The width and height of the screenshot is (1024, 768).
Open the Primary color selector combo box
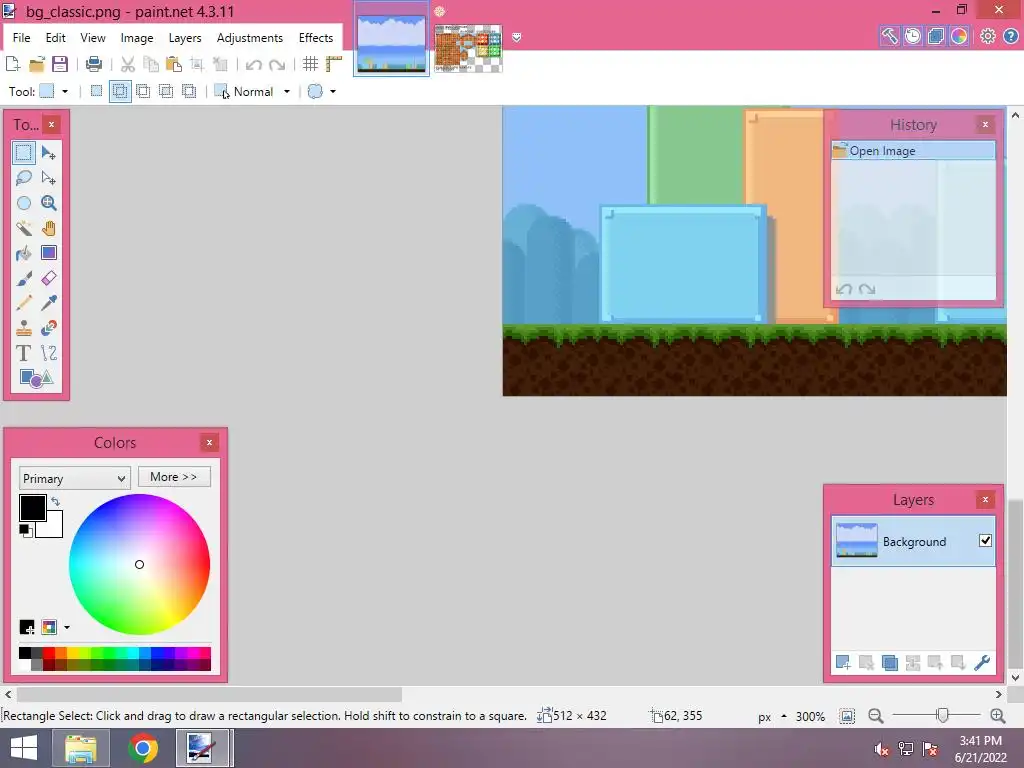pos(74,478)
